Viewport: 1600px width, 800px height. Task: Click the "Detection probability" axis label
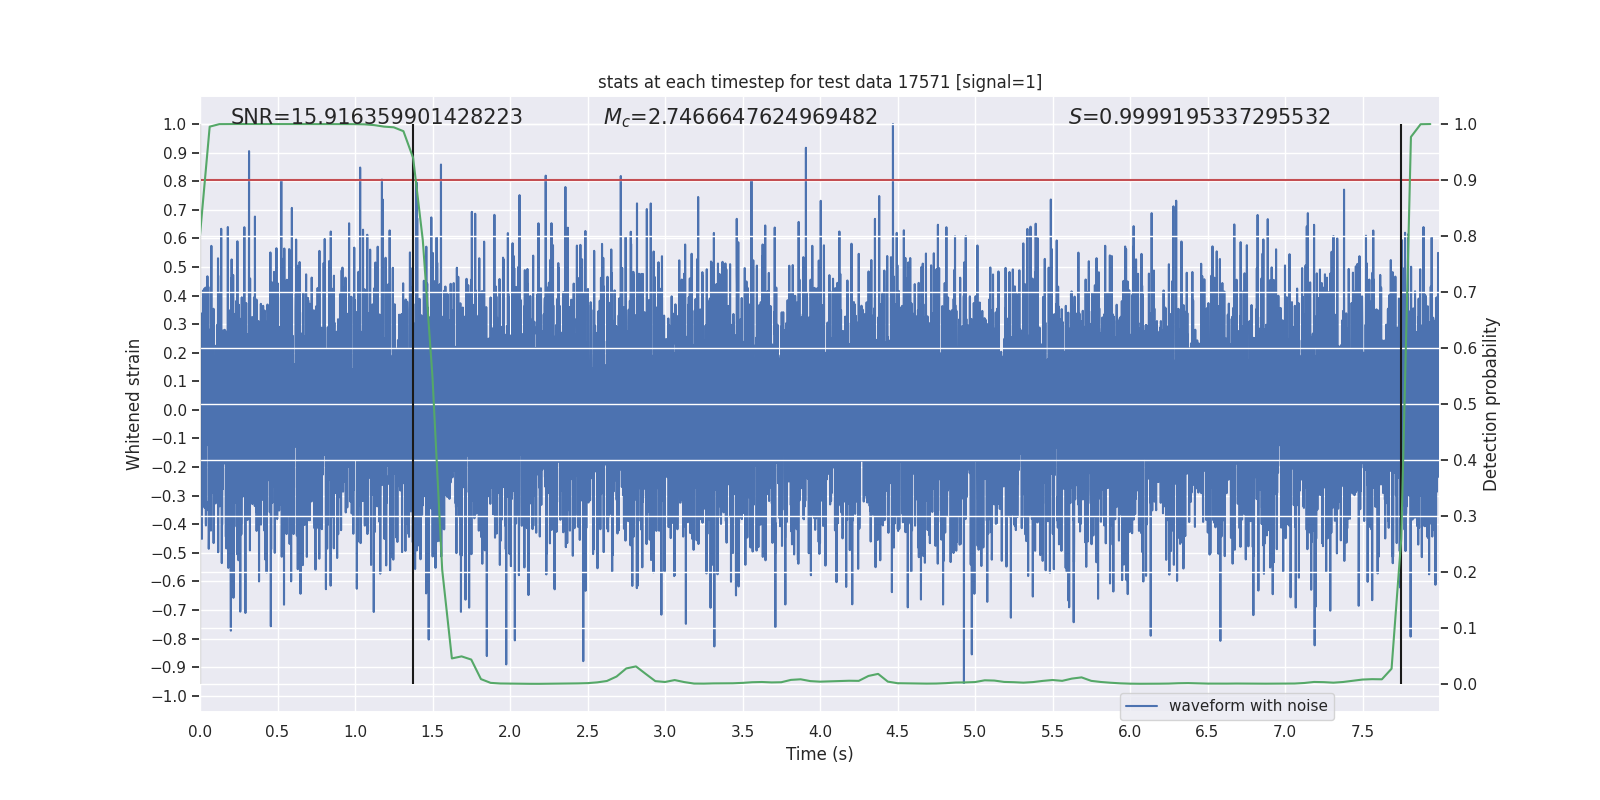[x=1491, y=404]
